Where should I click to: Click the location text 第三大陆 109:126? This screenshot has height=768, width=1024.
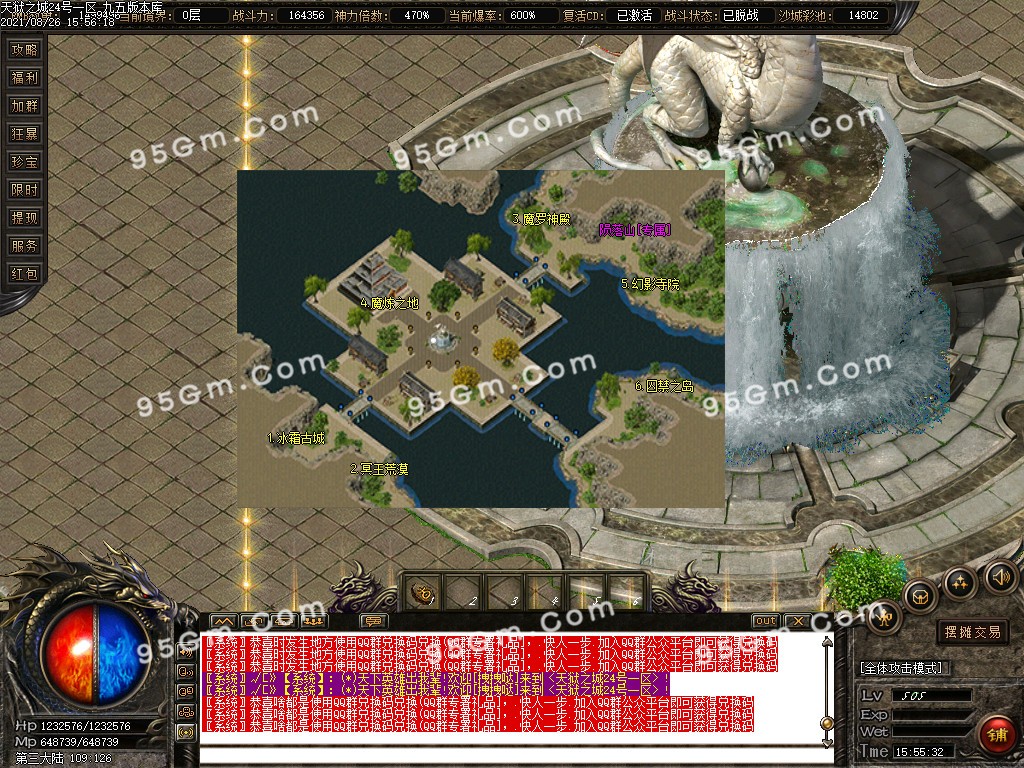[63, 758]
